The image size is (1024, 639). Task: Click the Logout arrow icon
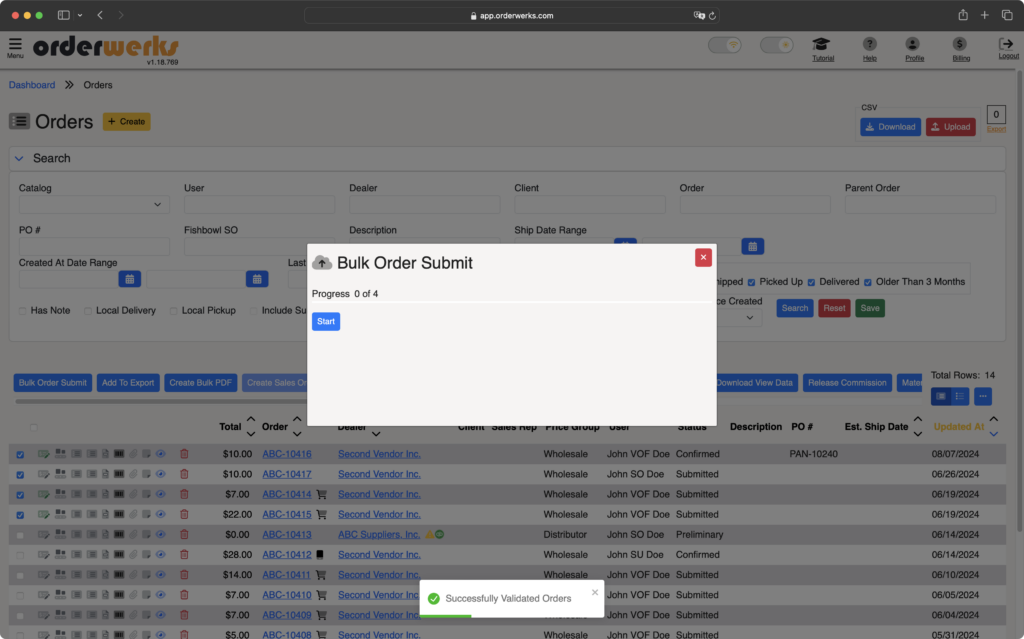[x=1006, y=44]
